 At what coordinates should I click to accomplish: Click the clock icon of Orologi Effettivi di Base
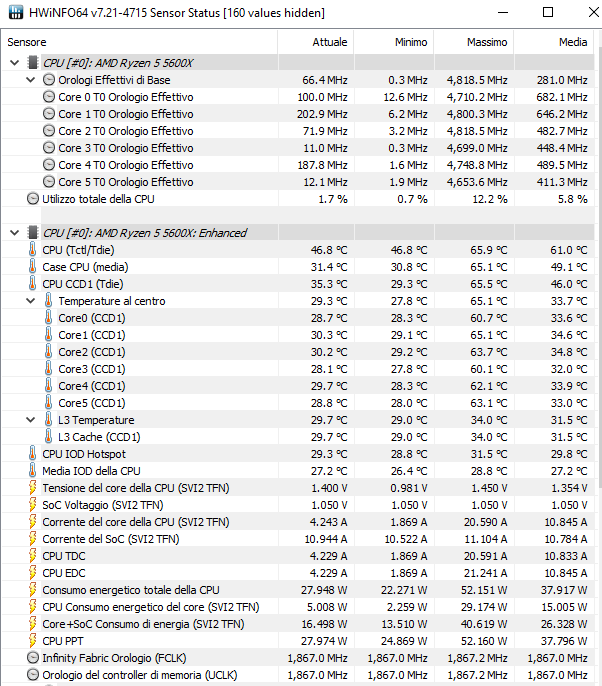[x=49, y=80]
